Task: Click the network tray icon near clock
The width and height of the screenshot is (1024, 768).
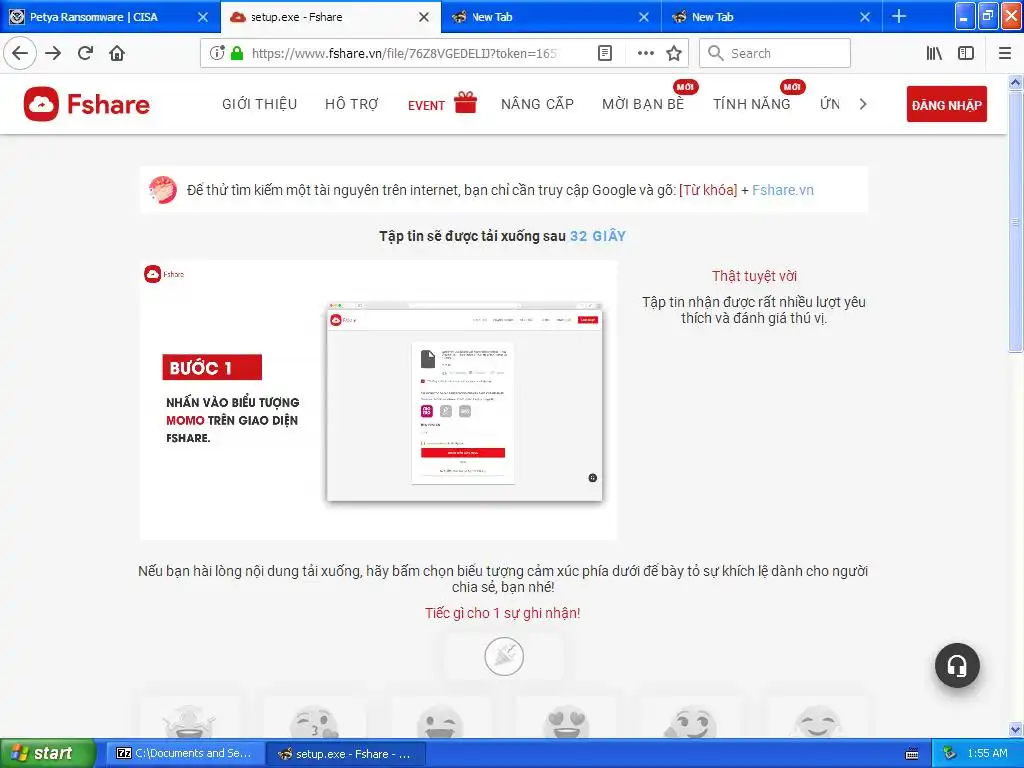Action: click(x=950, y=753)
